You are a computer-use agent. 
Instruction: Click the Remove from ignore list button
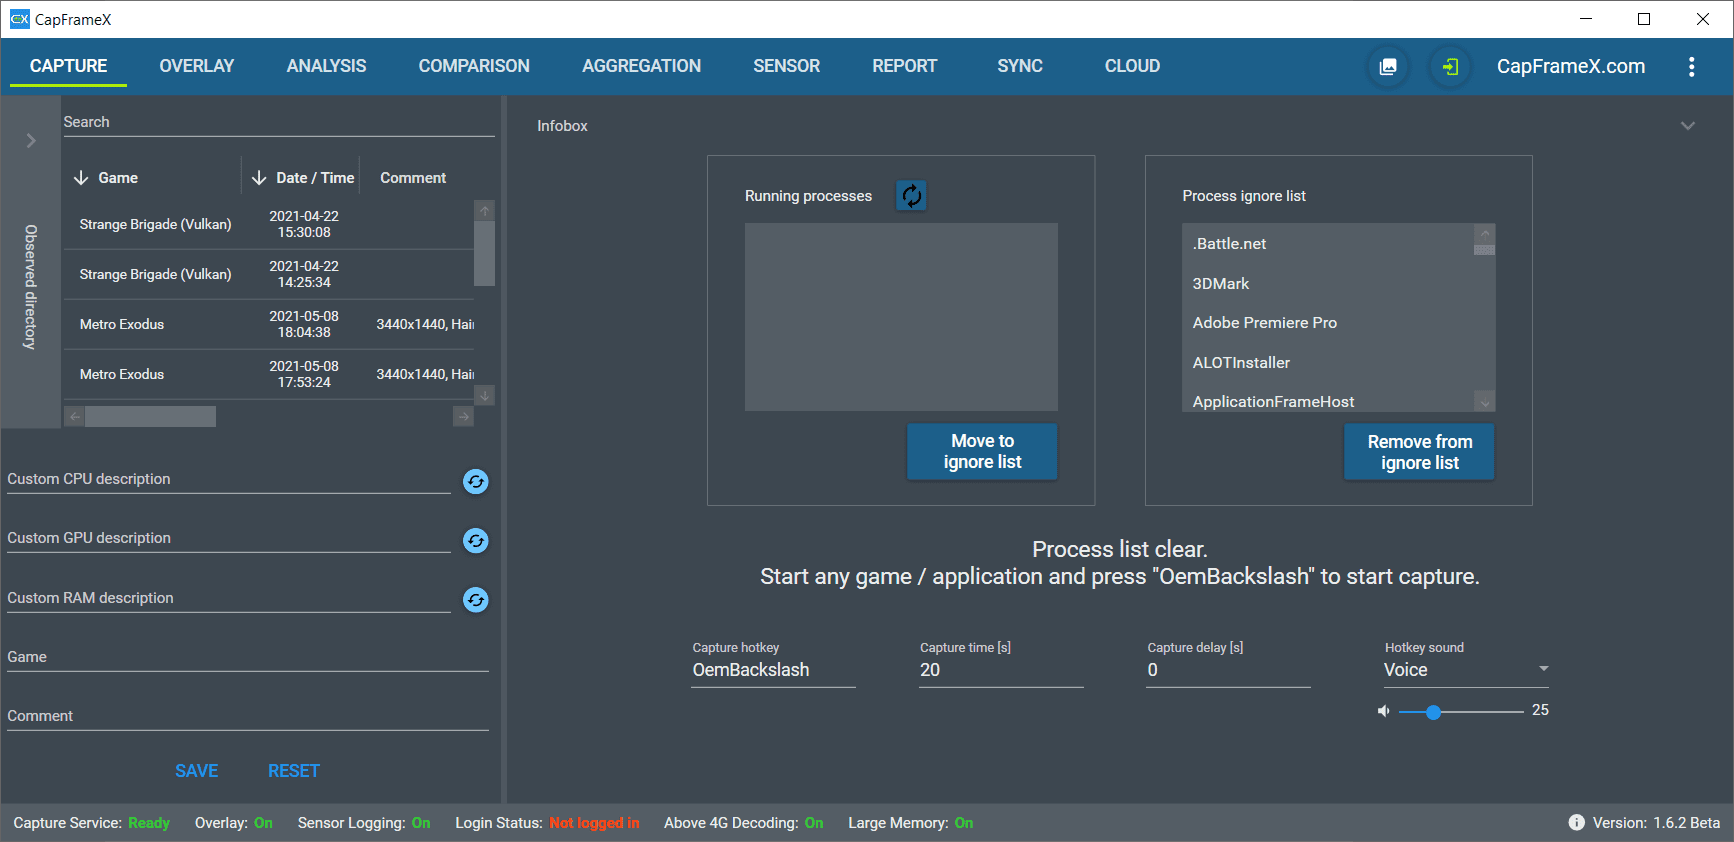(x=1419, y=452)
